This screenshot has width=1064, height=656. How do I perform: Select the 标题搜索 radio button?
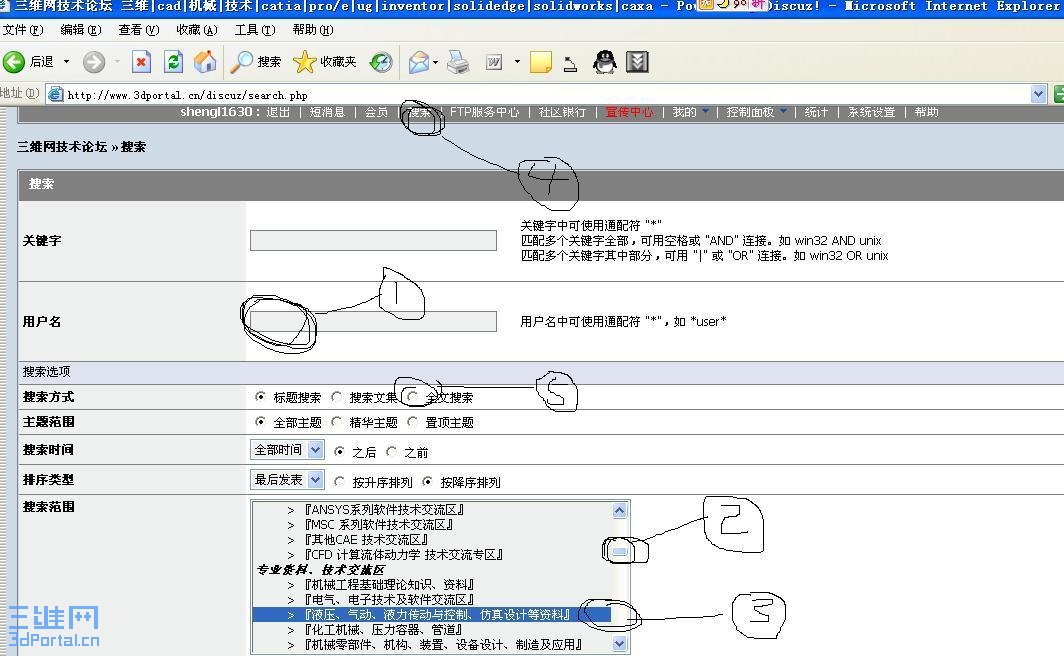coord(260,396)
